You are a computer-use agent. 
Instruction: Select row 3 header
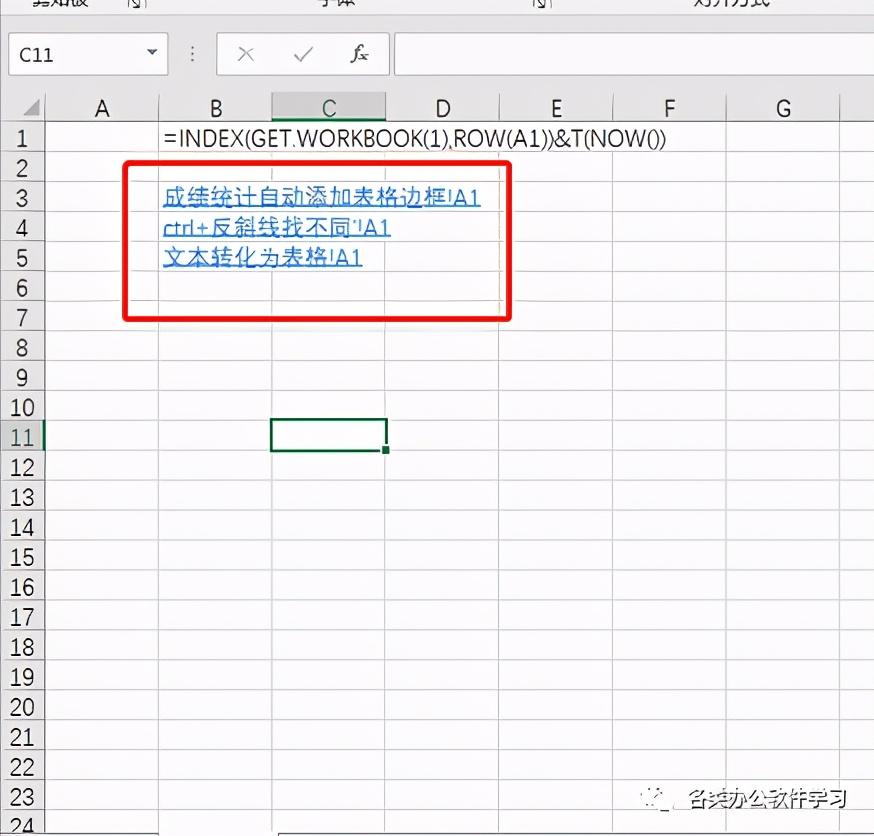point(22,198)
